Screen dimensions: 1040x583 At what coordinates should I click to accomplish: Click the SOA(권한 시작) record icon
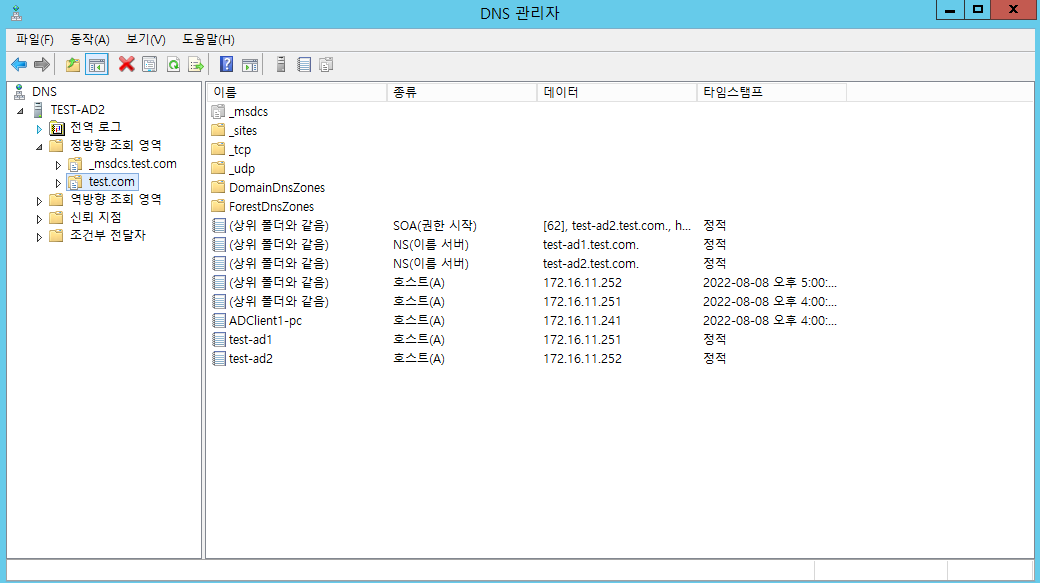[x=218, y=226]
